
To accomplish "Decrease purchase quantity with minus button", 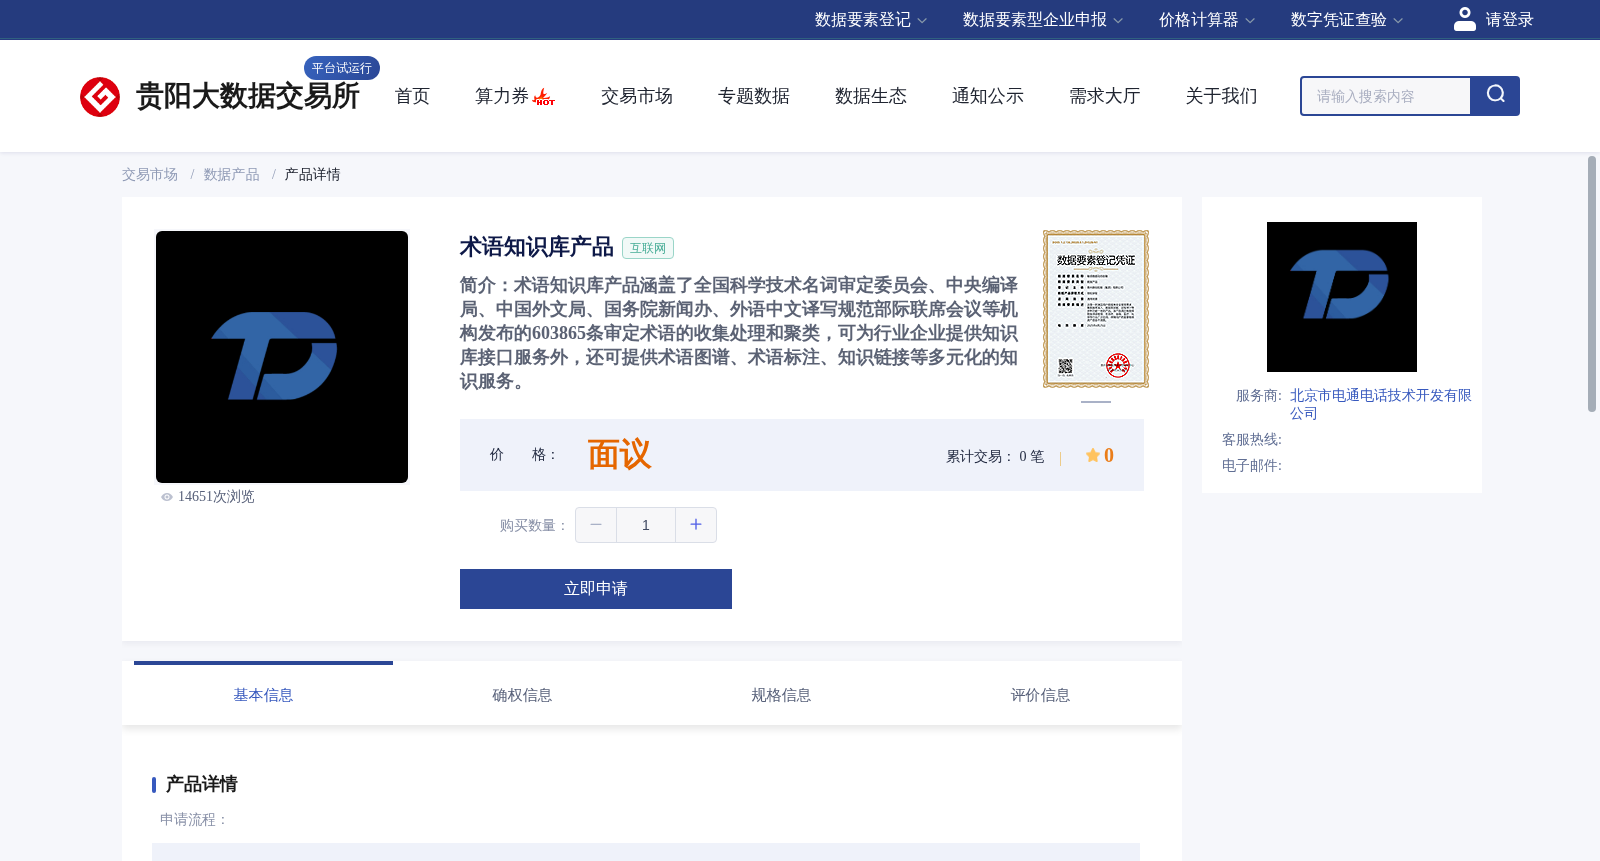I will [x=596, y=525].
